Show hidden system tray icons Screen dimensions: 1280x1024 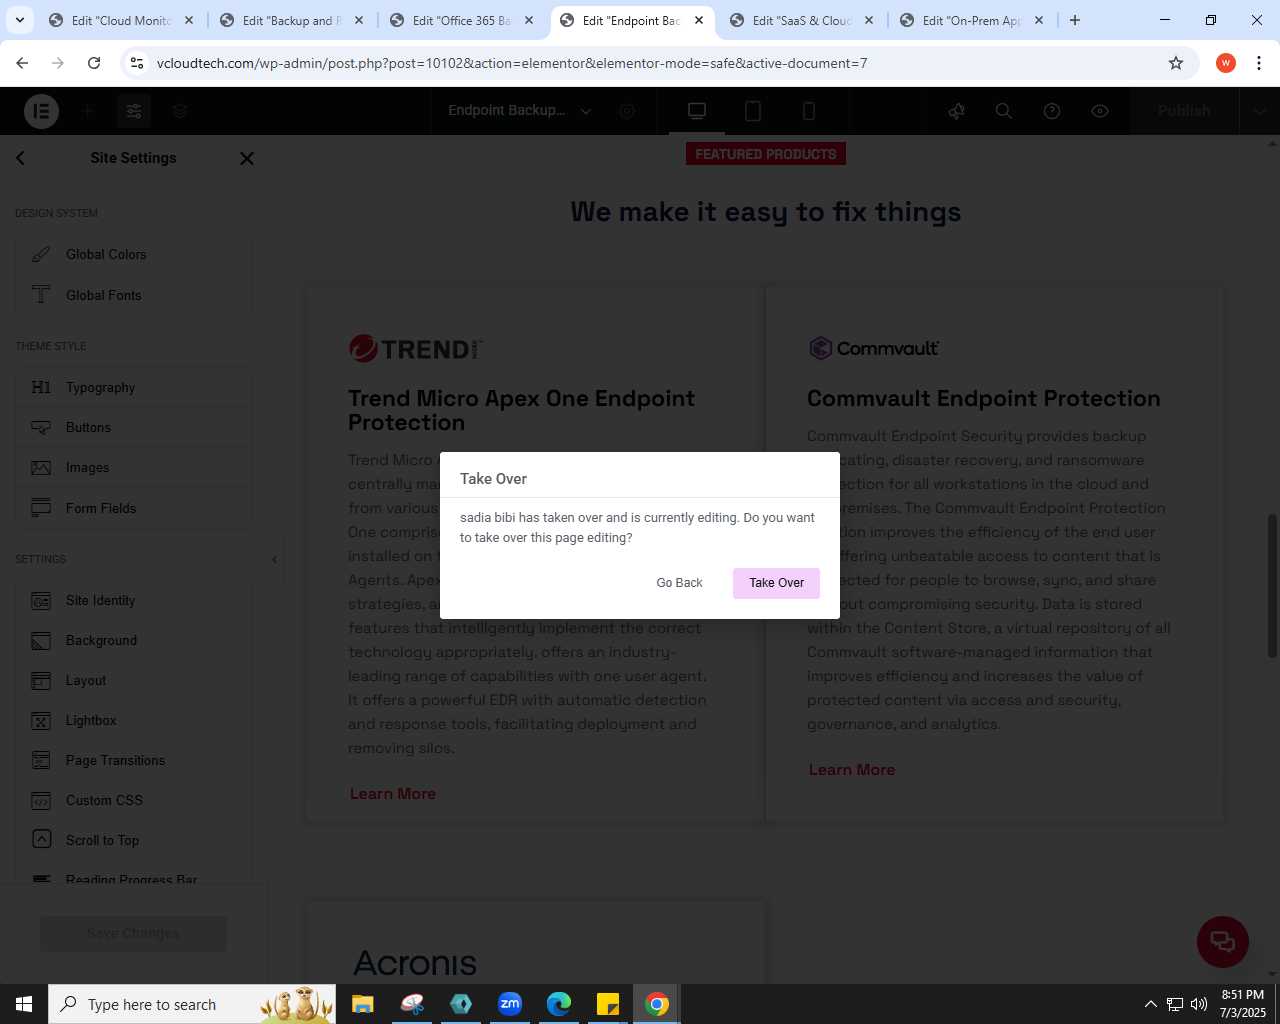coord(1150,1004)
